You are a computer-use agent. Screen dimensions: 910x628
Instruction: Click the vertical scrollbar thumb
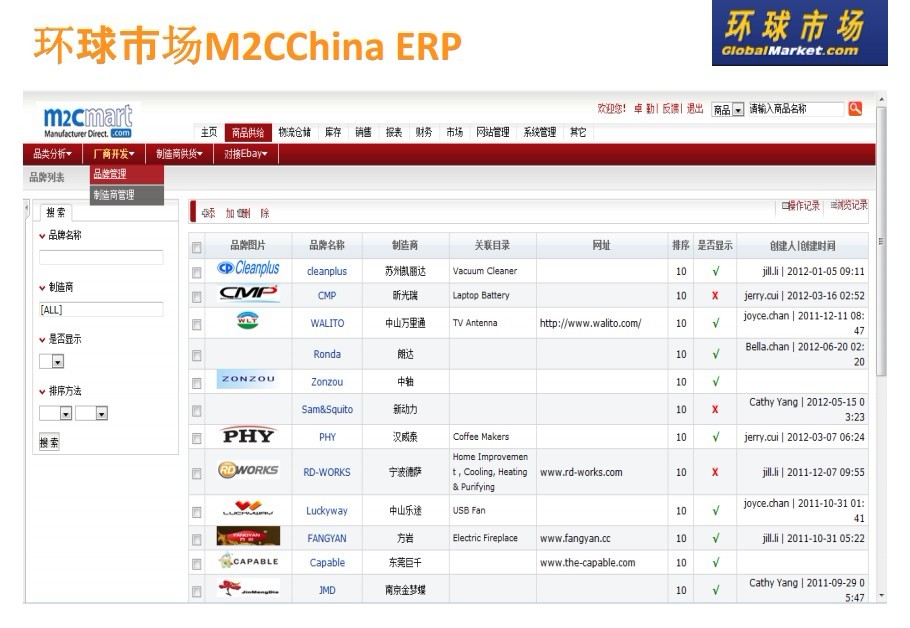(x=881, y=240)
